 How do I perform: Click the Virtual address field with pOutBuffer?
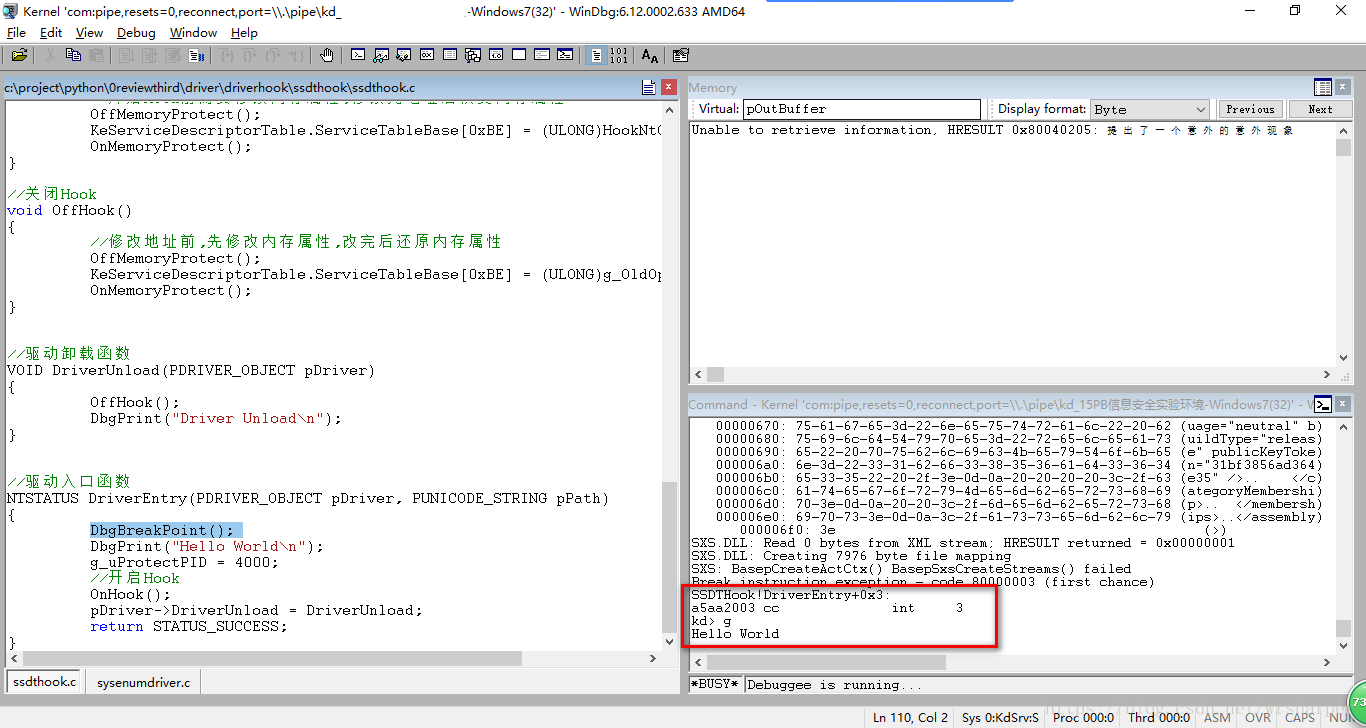click(862, 109)
